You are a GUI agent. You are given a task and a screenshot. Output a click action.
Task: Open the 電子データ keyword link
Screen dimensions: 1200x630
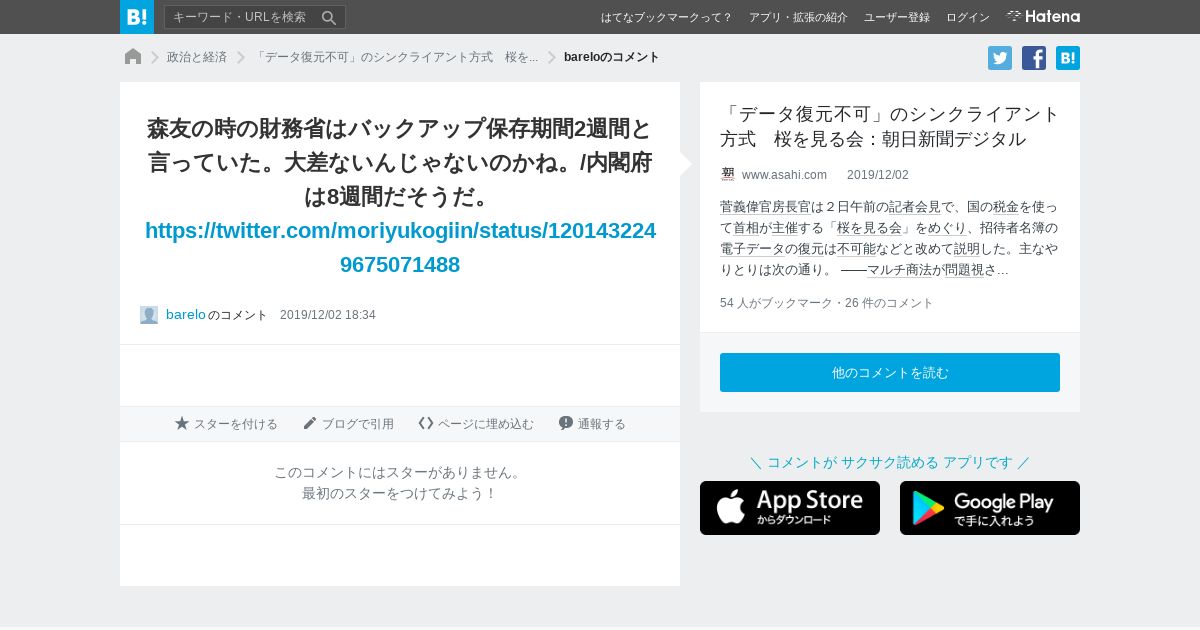752,249
